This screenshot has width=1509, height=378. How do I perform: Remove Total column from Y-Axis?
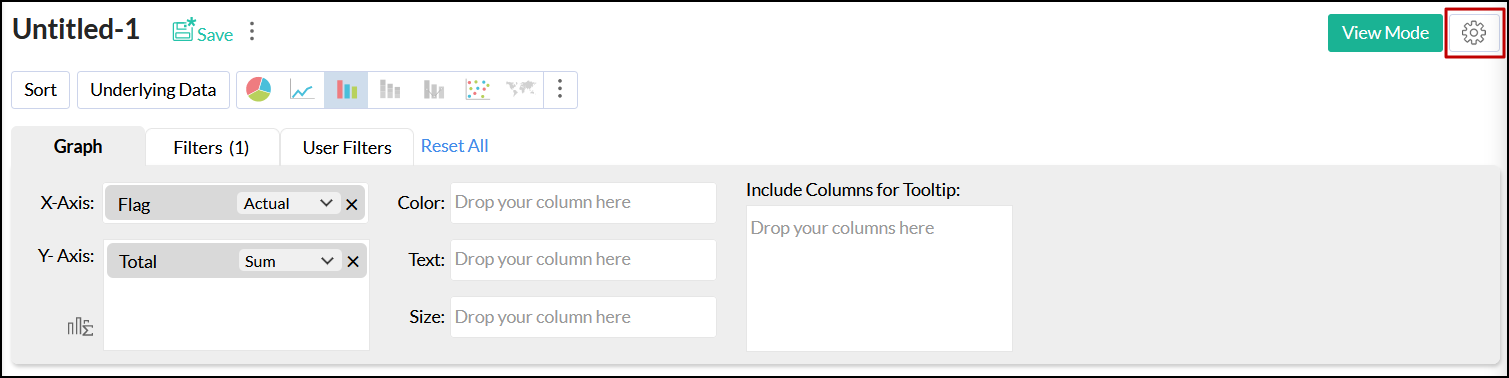pyautogui.click(x=352, y=262)
